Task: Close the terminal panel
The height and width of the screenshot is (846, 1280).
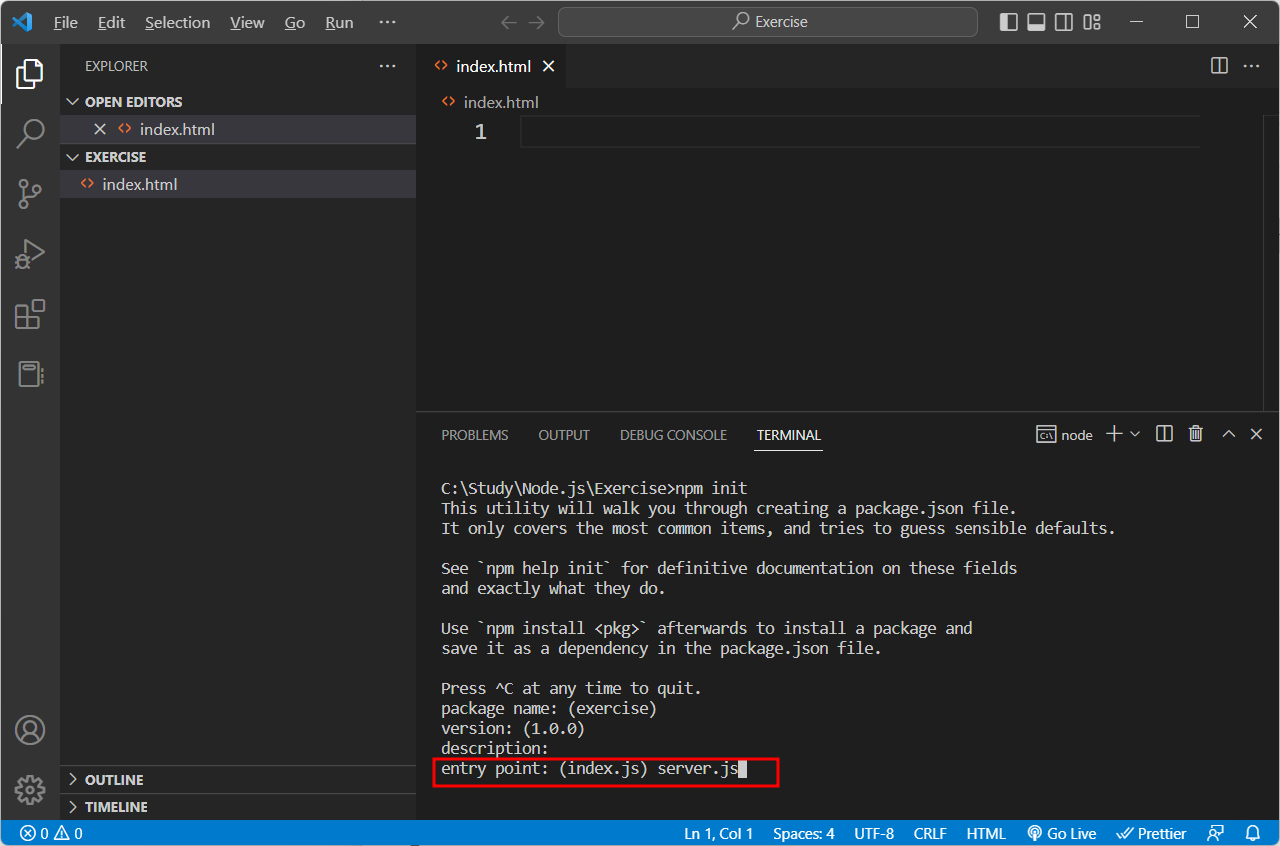Action: (x=1257, y=434)
